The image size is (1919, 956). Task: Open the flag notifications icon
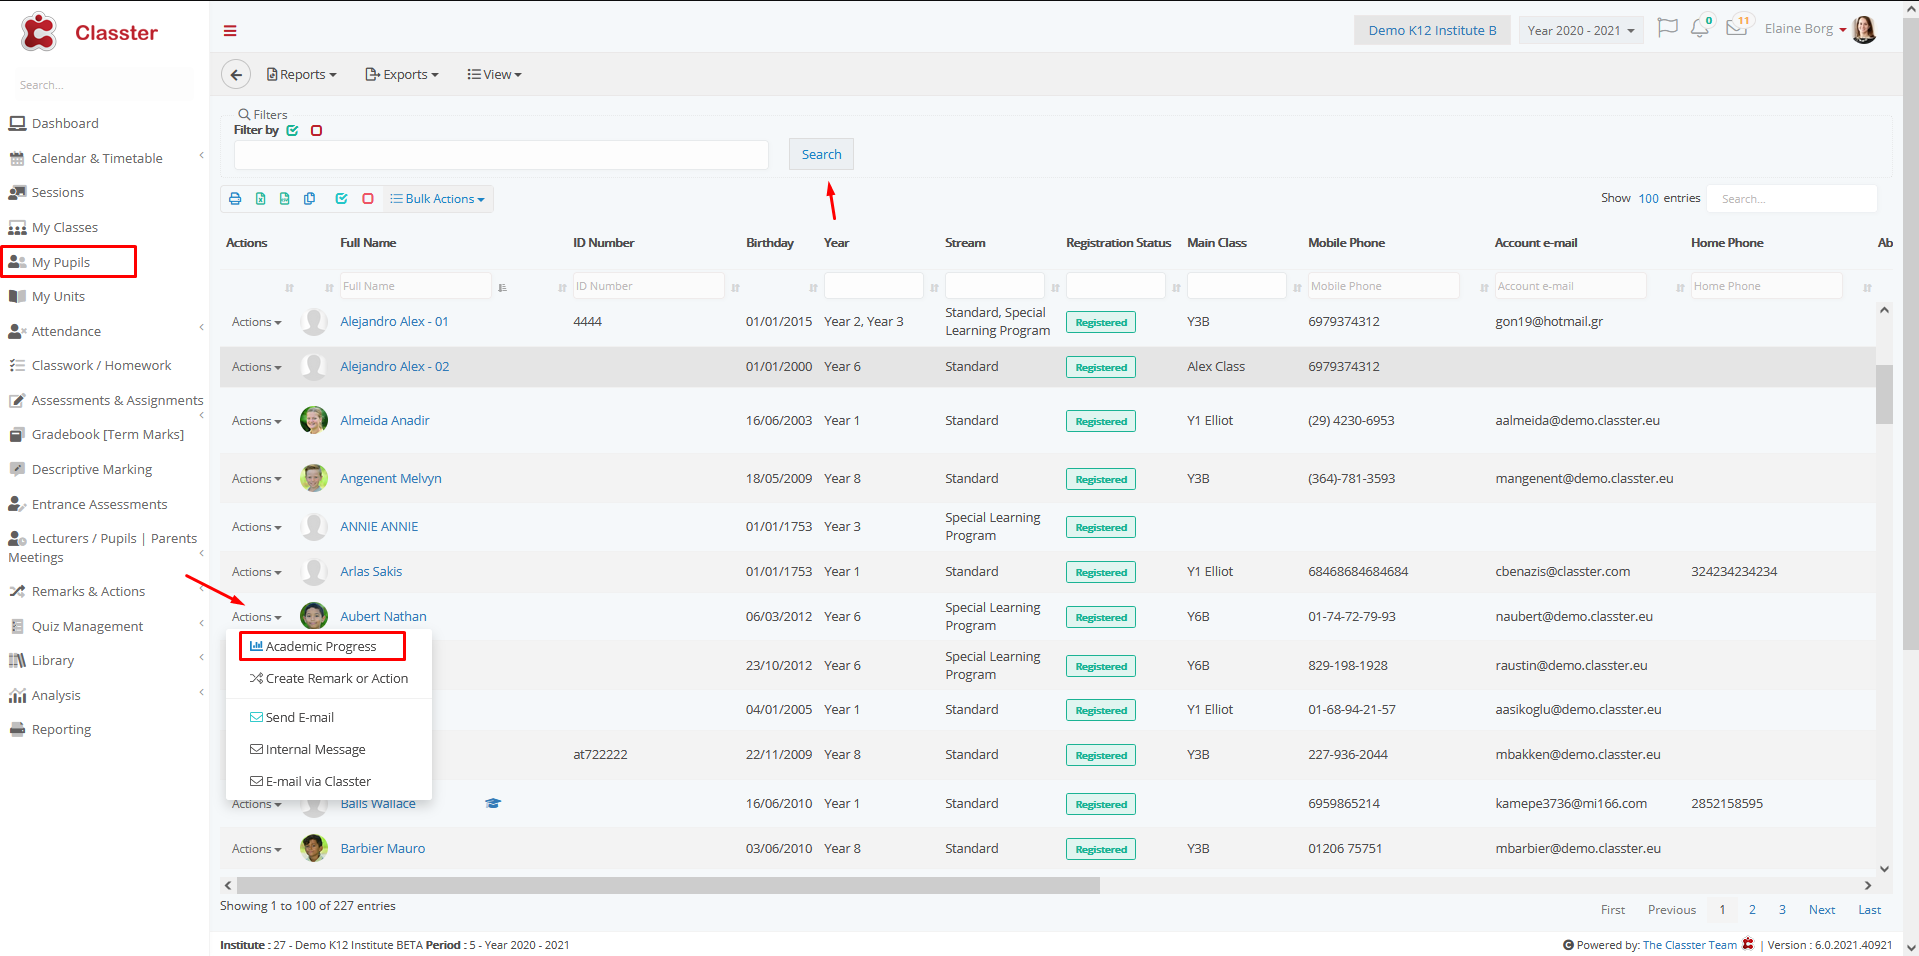(1667, 28)
